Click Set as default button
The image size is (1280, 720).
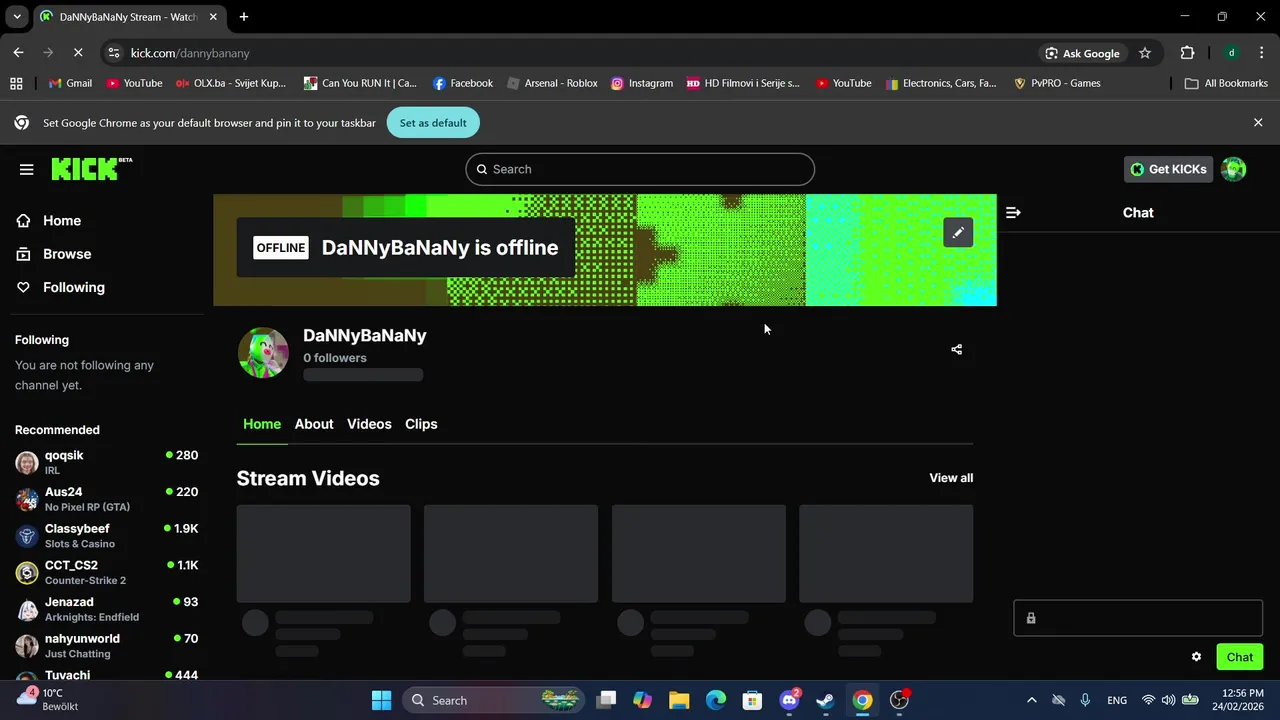pyautogui.click(x=433, y=122)
